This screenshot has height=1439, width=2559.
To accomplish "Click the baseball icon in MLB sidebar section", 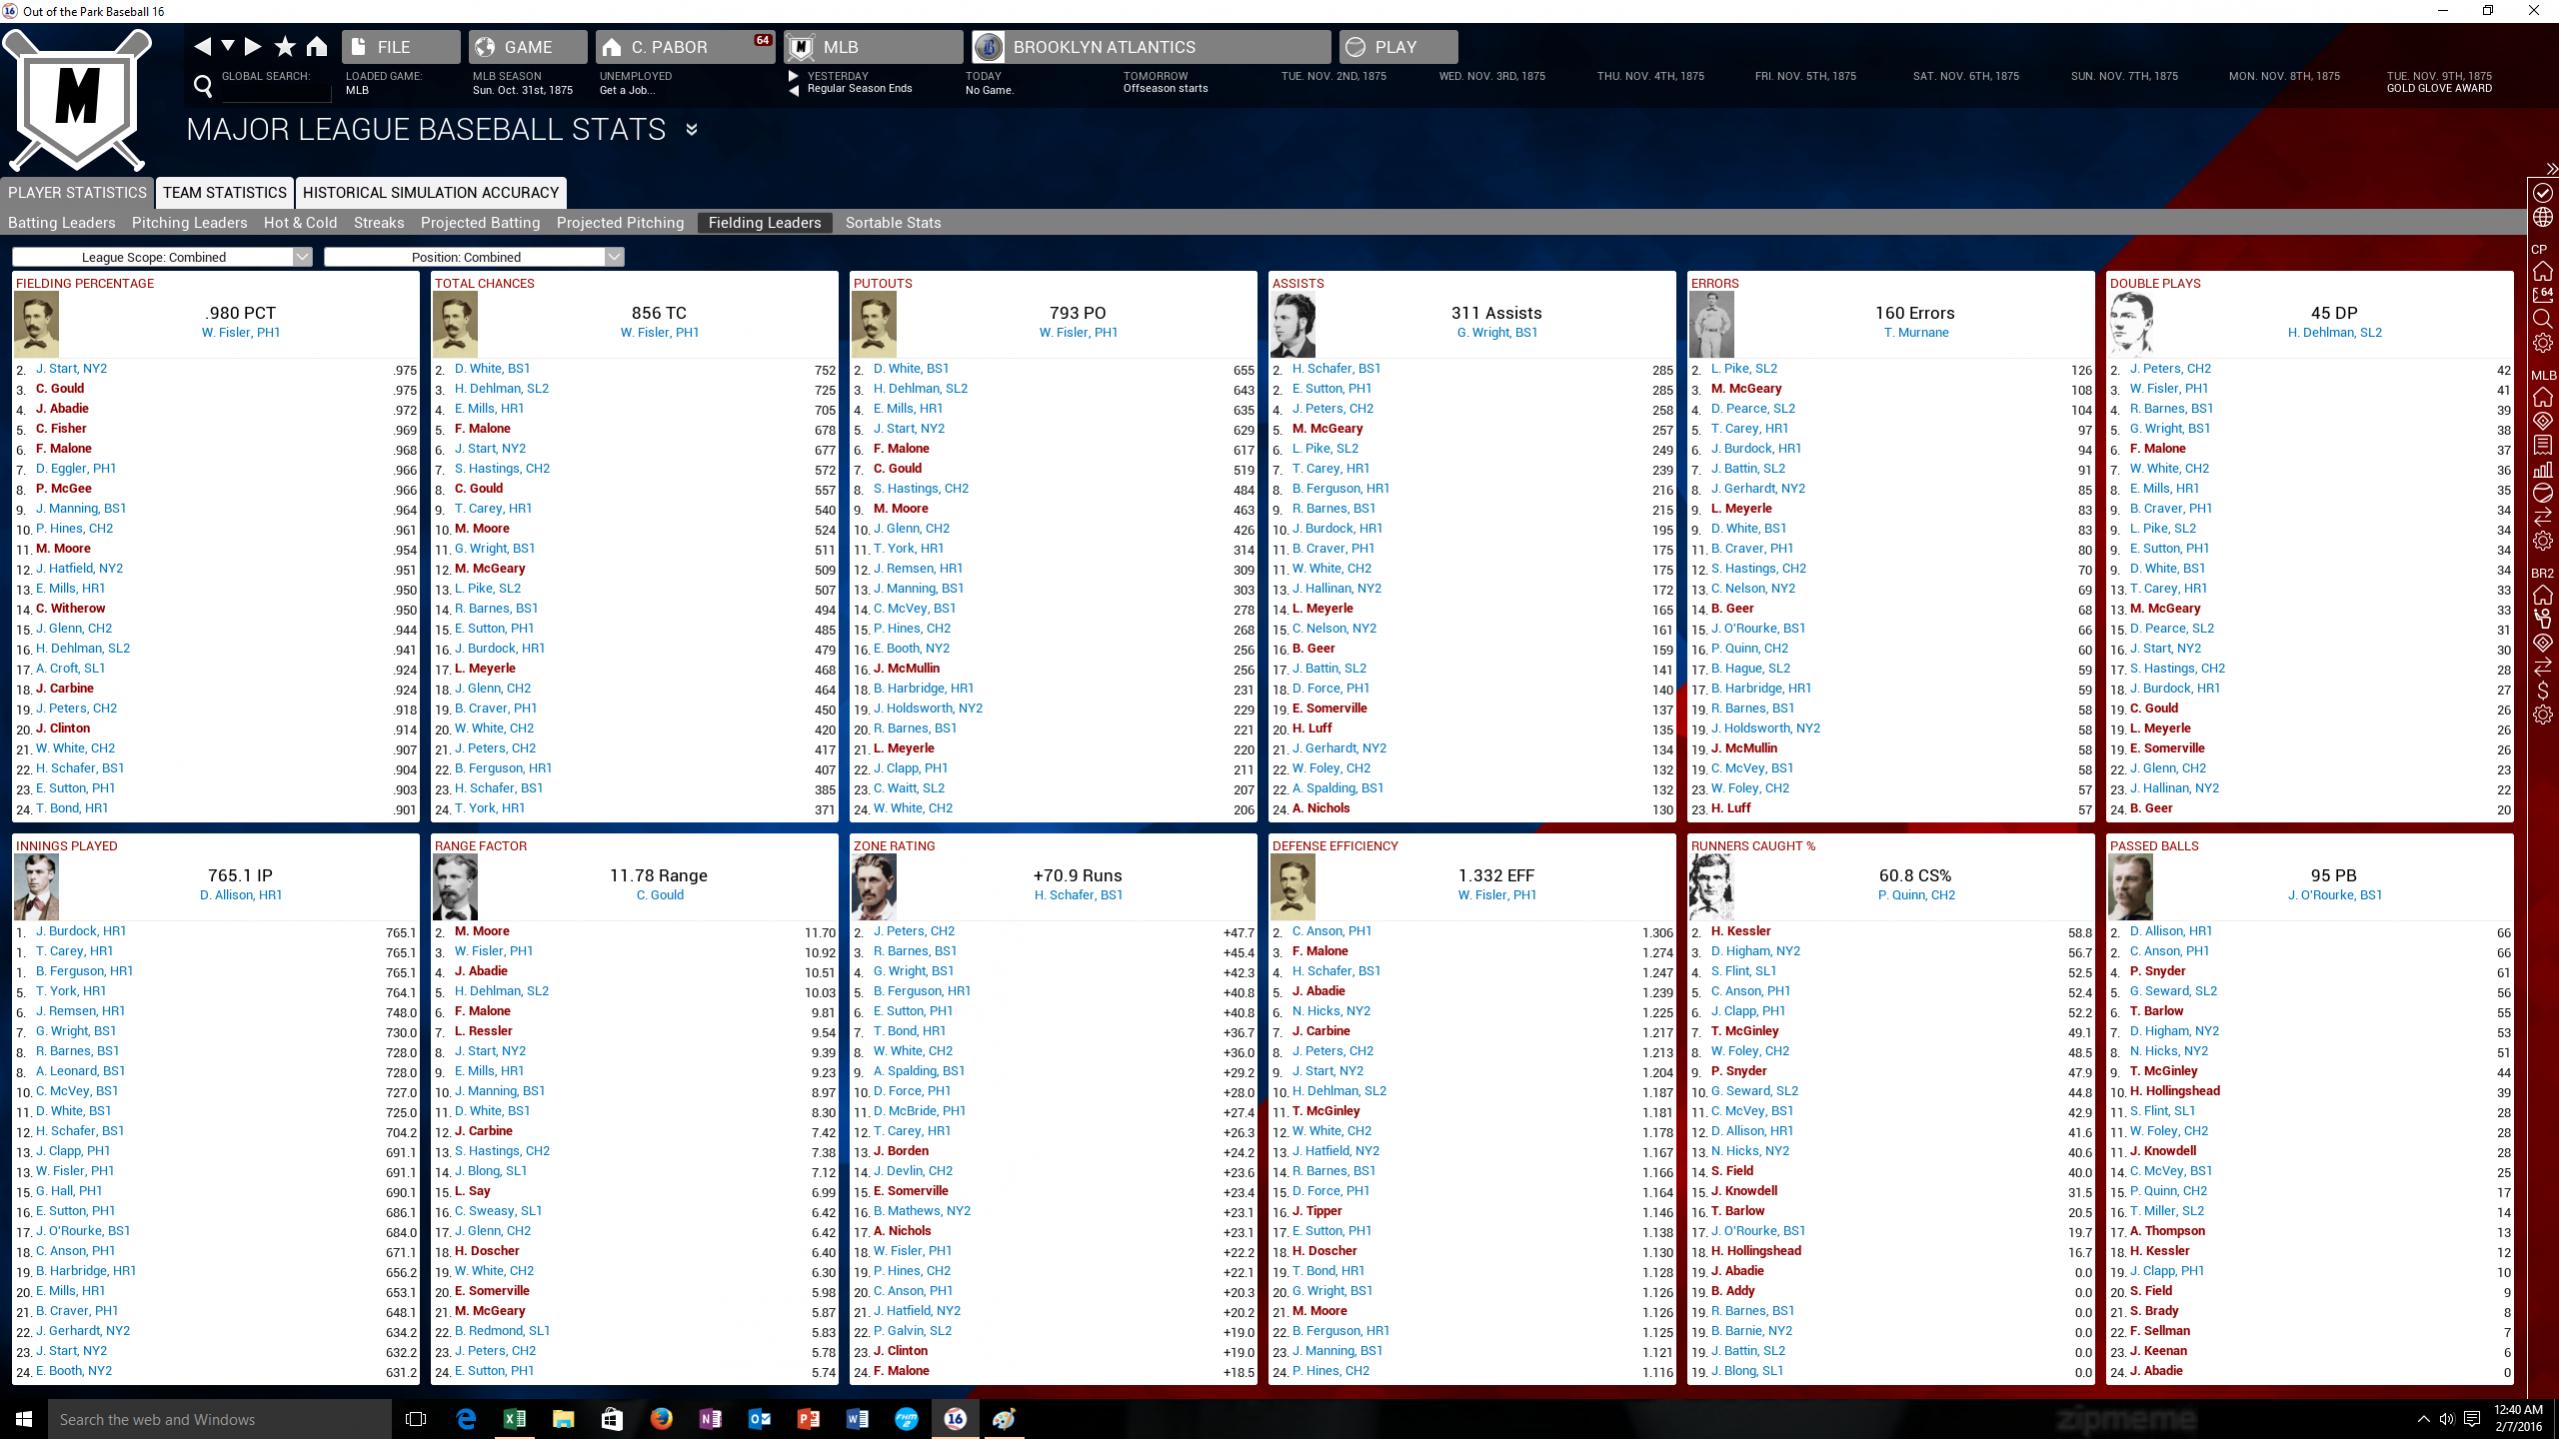I will point(2543,493).
